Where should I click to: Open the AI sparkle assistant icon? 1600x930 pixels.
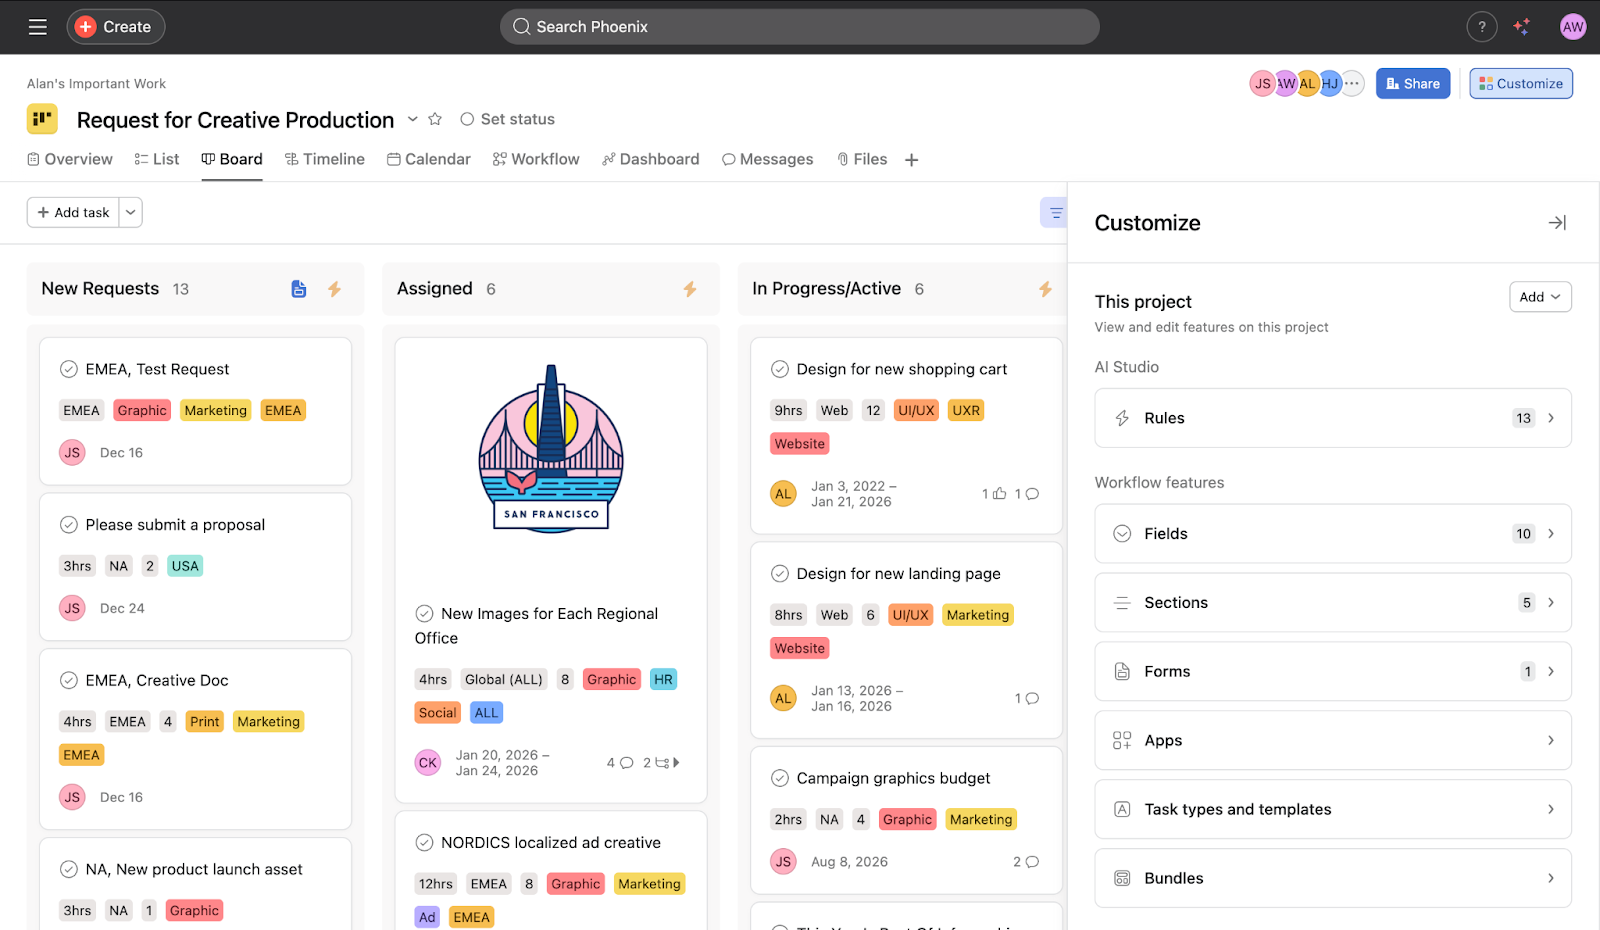[x=1521, y=27]
